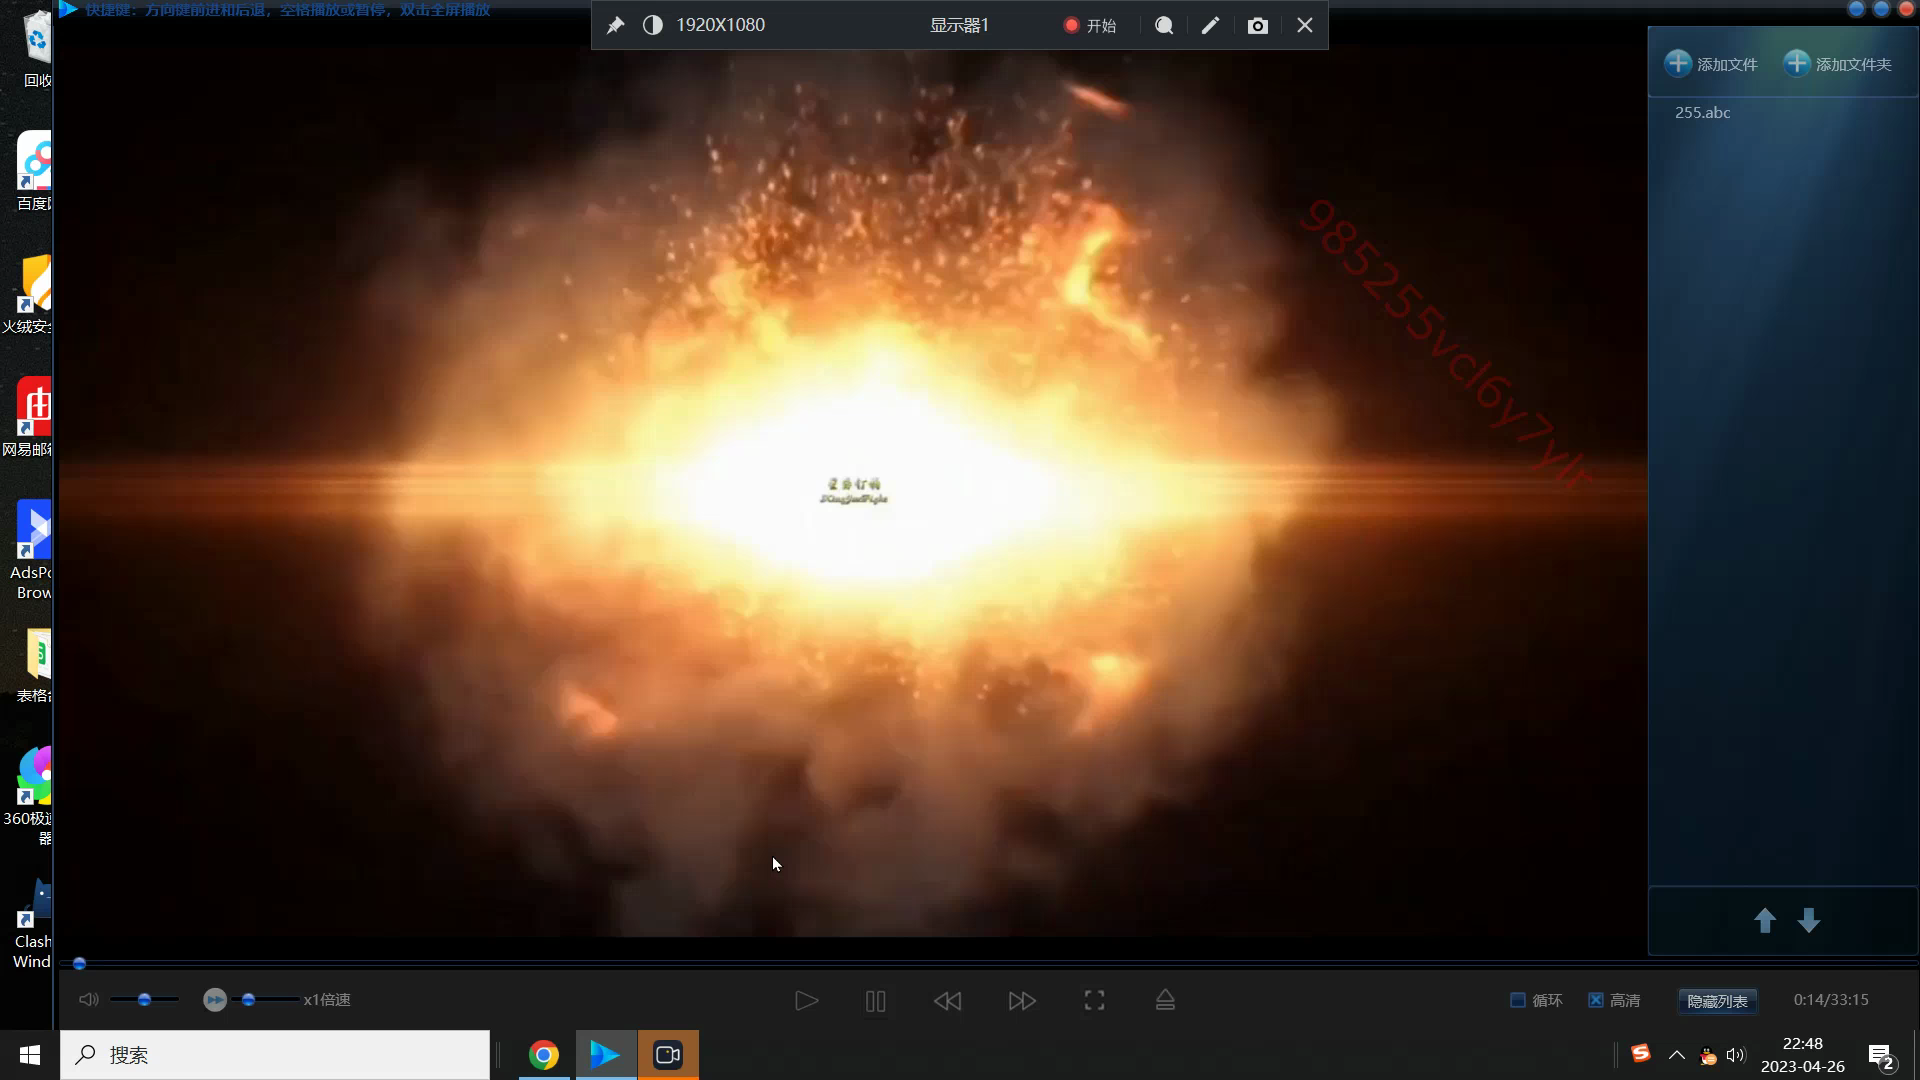Click the play button in player controls
The height and width of the screenshot is (1080, 1920).
[806, 1001]
